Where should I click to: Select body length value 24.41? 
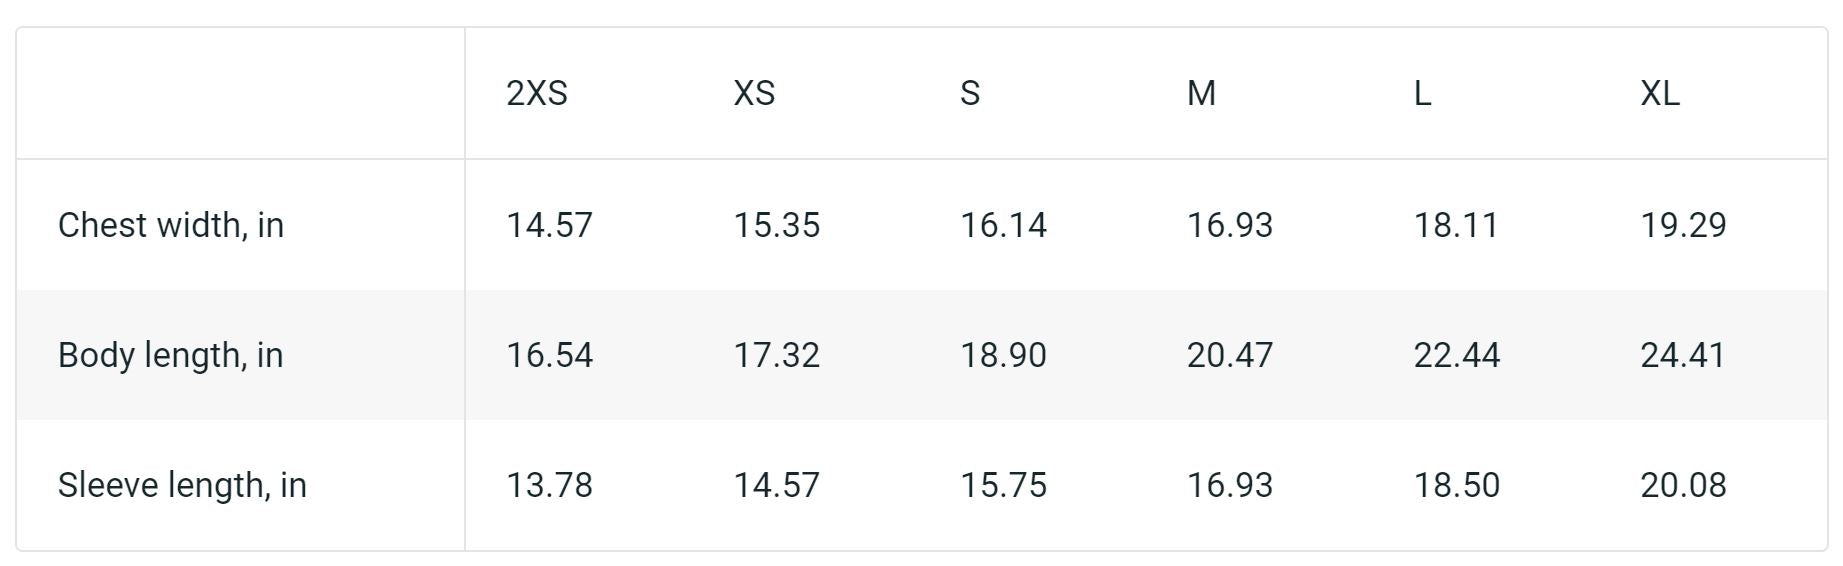1683,355
